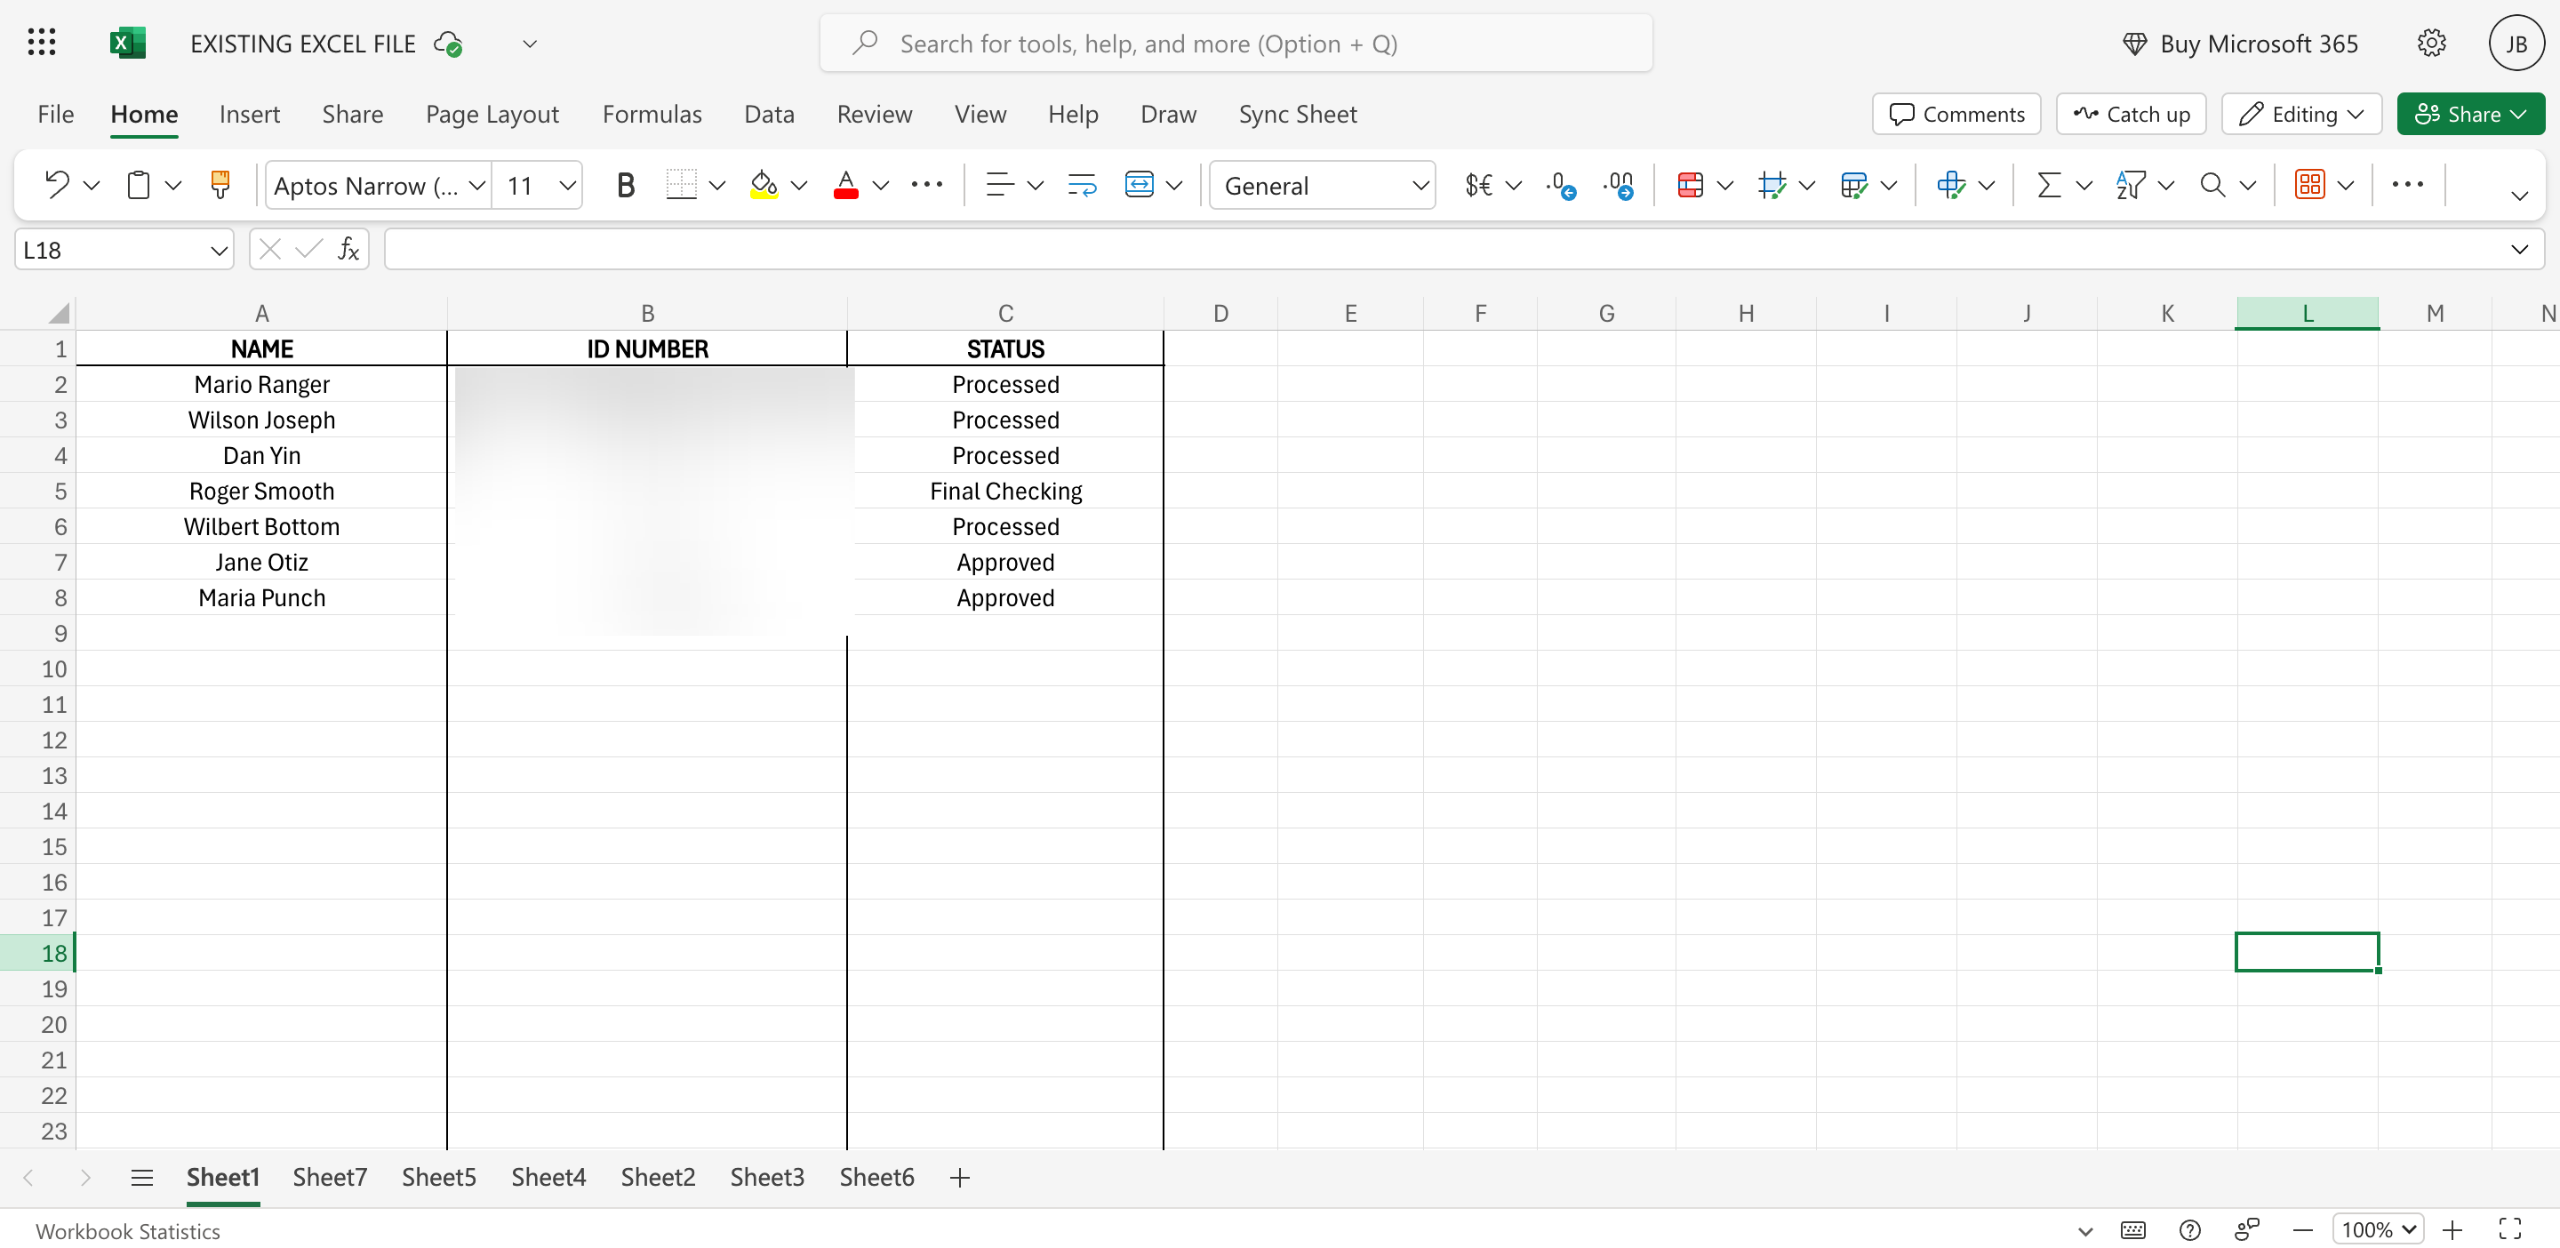Increase decimal places icon
The width and height of the screenshot is (2560, 1248).
click(x=1561, y=185)
